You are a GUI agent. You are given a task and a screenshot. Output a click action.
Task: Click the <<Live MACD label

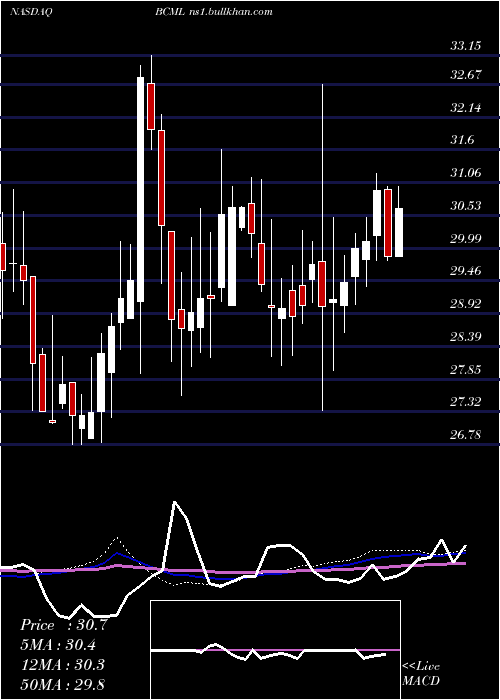(x=421, y=673)
